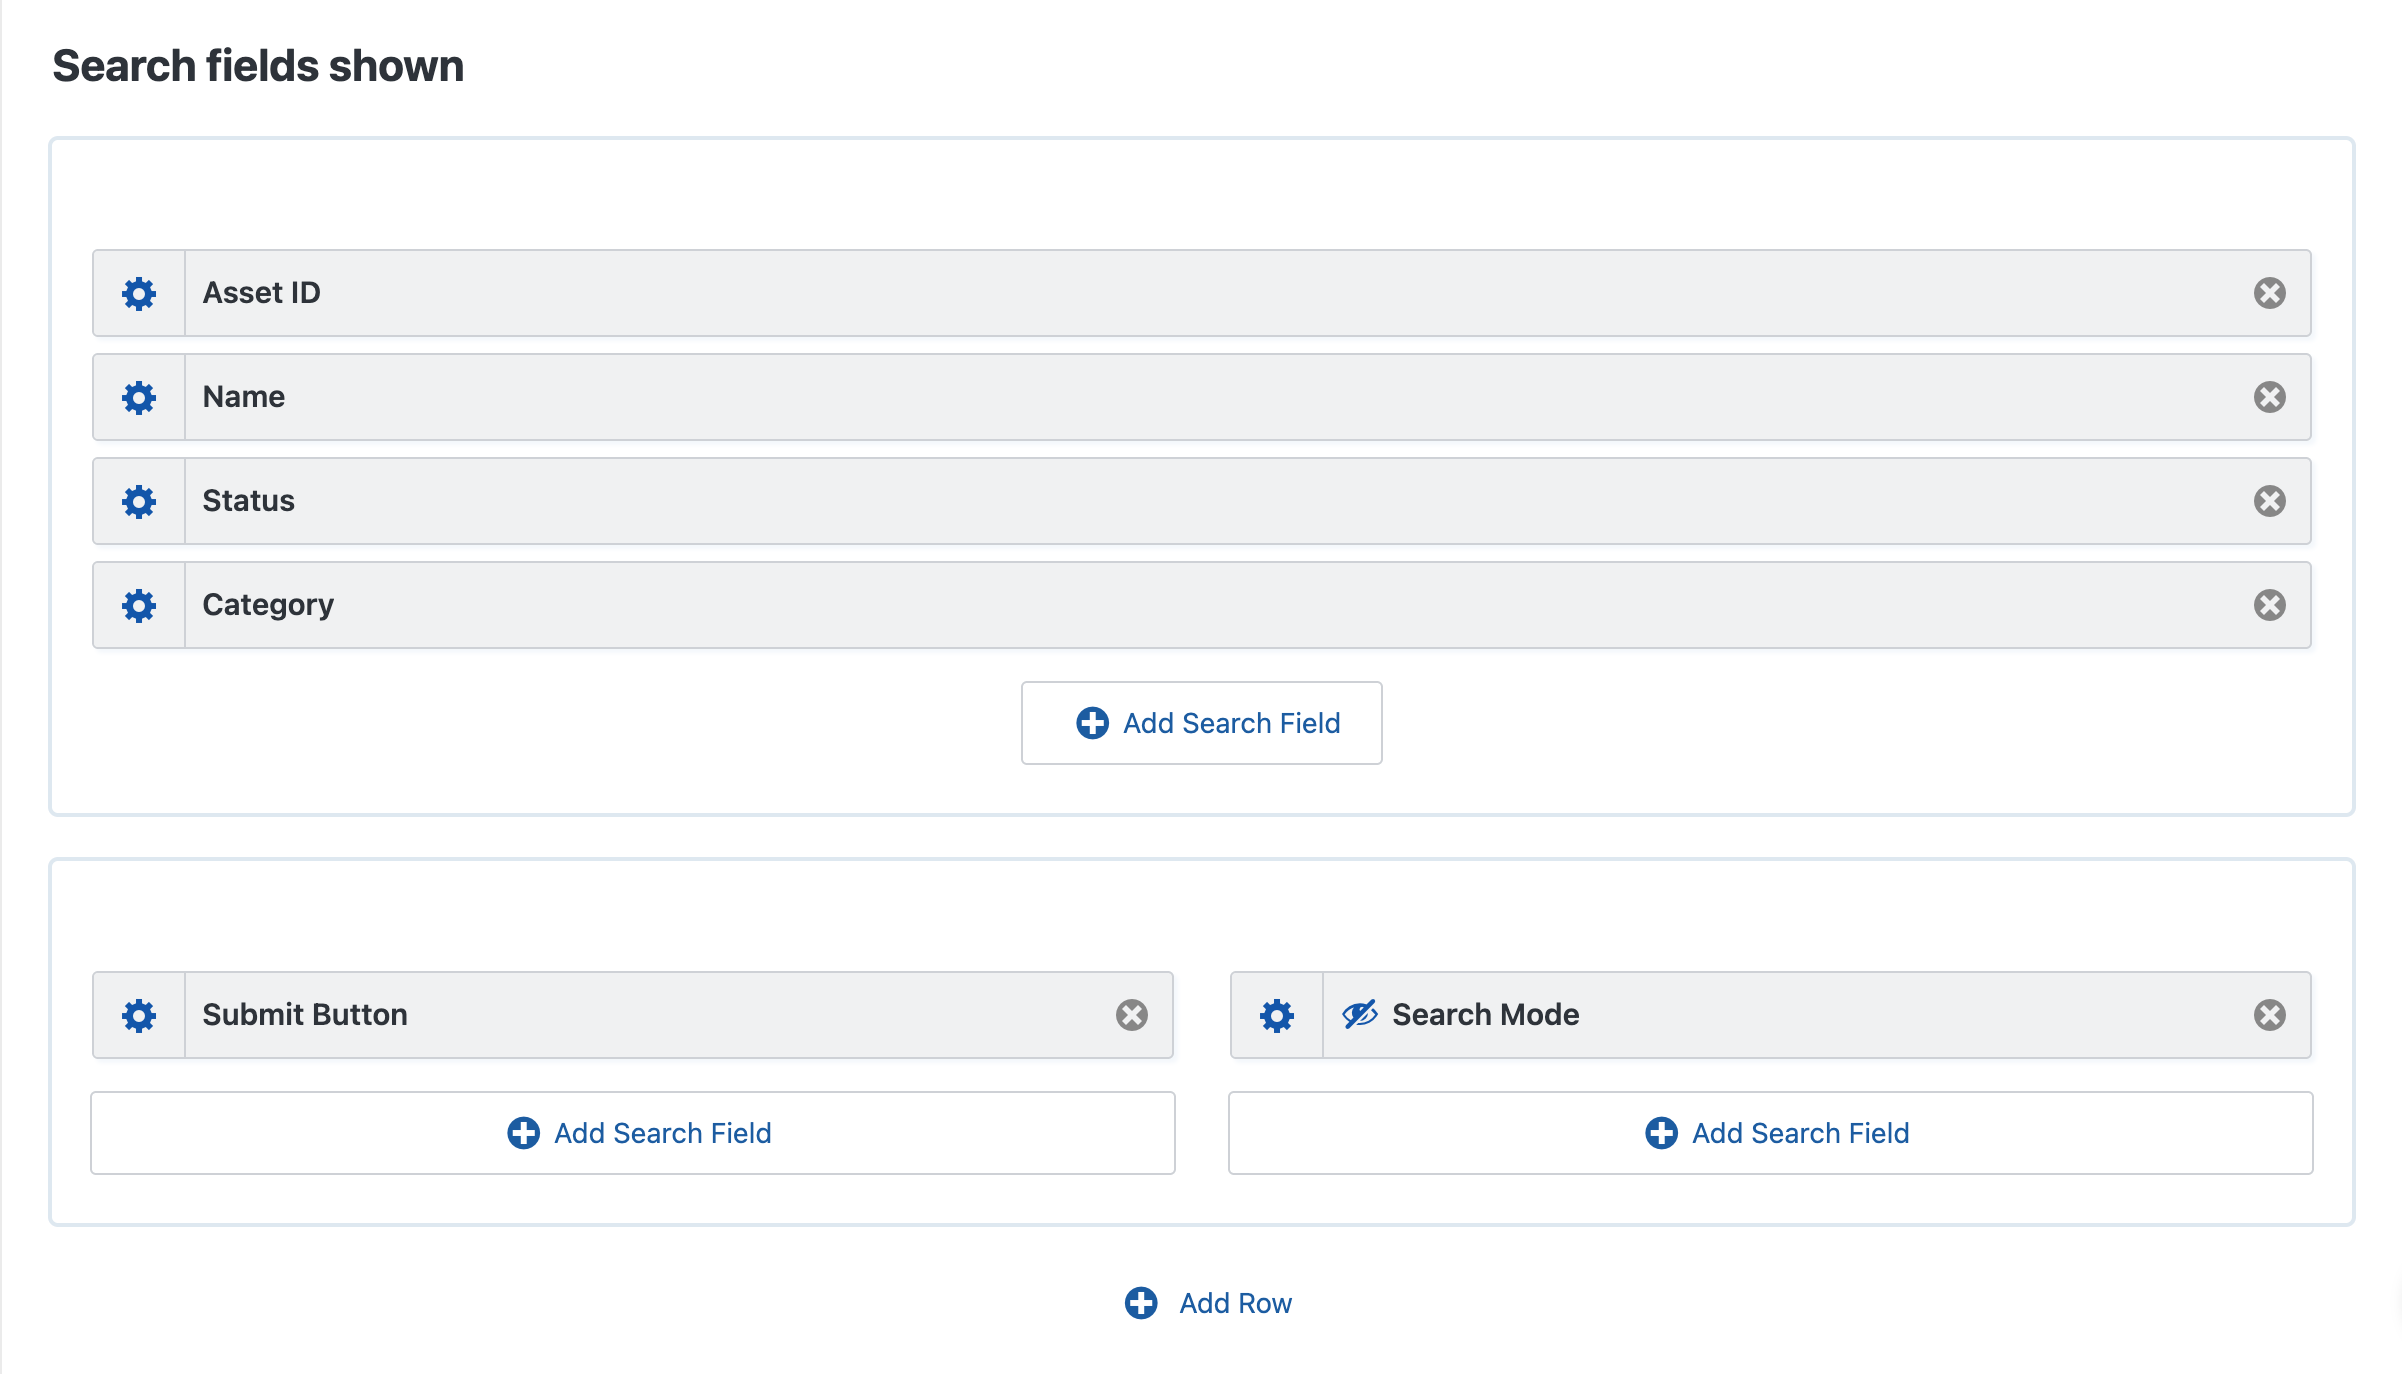This screenshot has height=1374, width=2402.
Task: Remove the Asset ID search field
Action: point(2271,293)
